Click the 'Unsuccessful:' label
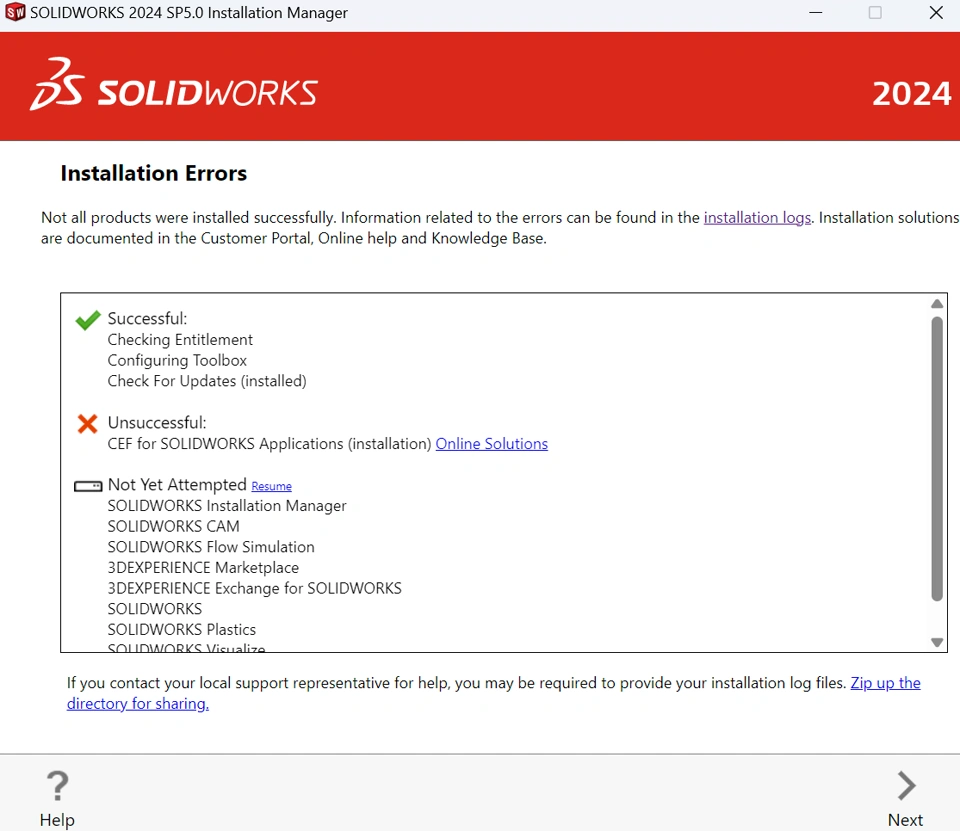960x831 pixels. pos(157,423)
